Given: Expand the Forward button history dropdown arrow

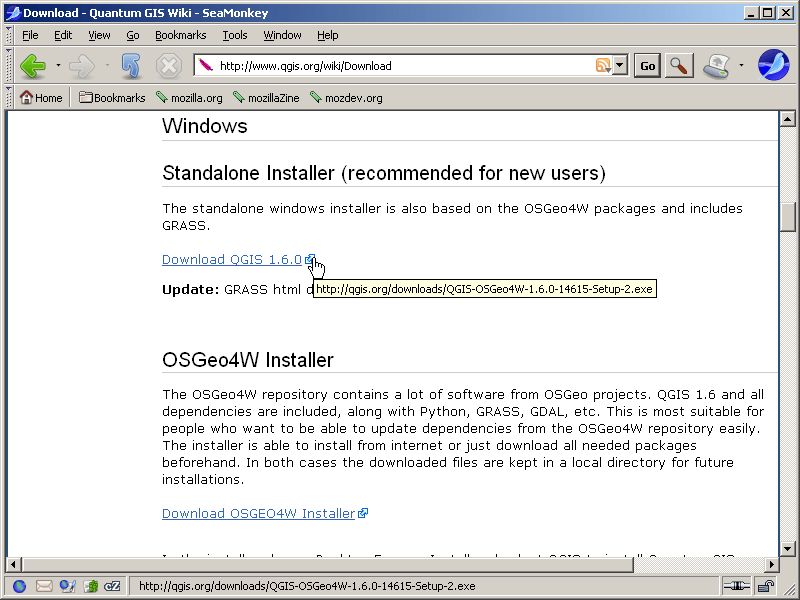Looking at the screenshot, I should pyautogui.click(x=107, y=65).
